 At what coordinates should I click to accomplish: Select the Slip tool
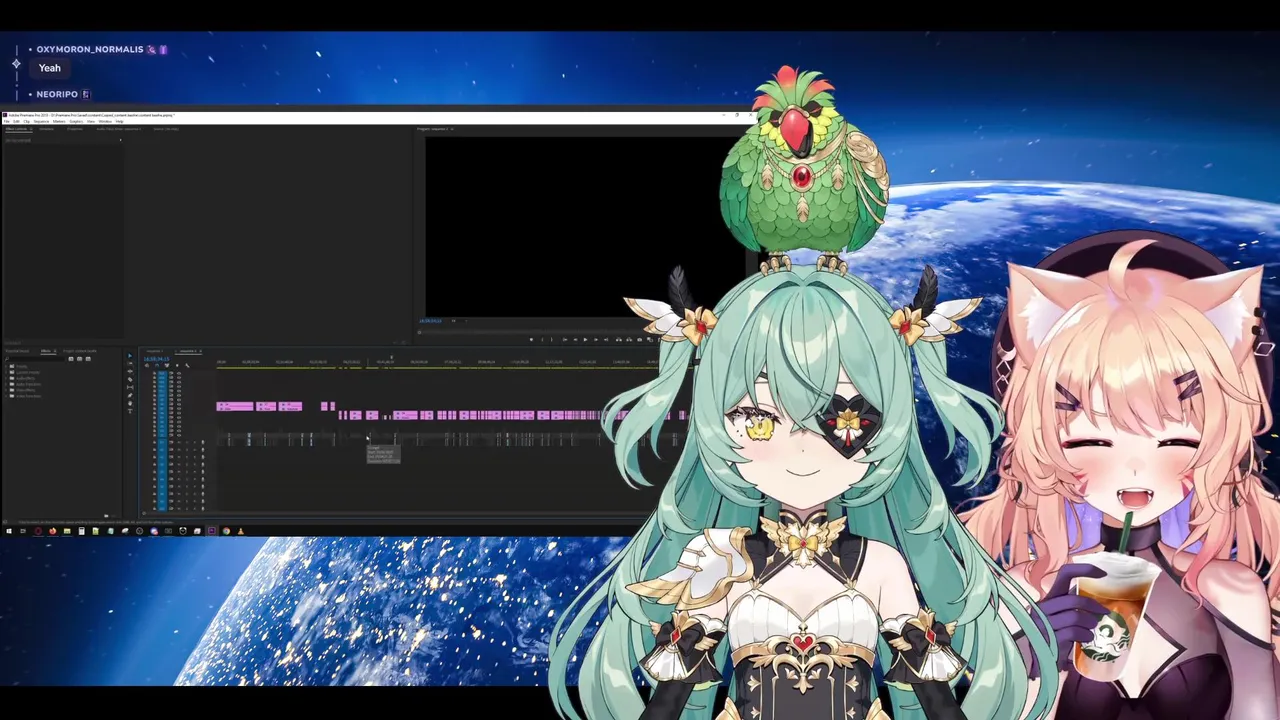click(130, 387)
